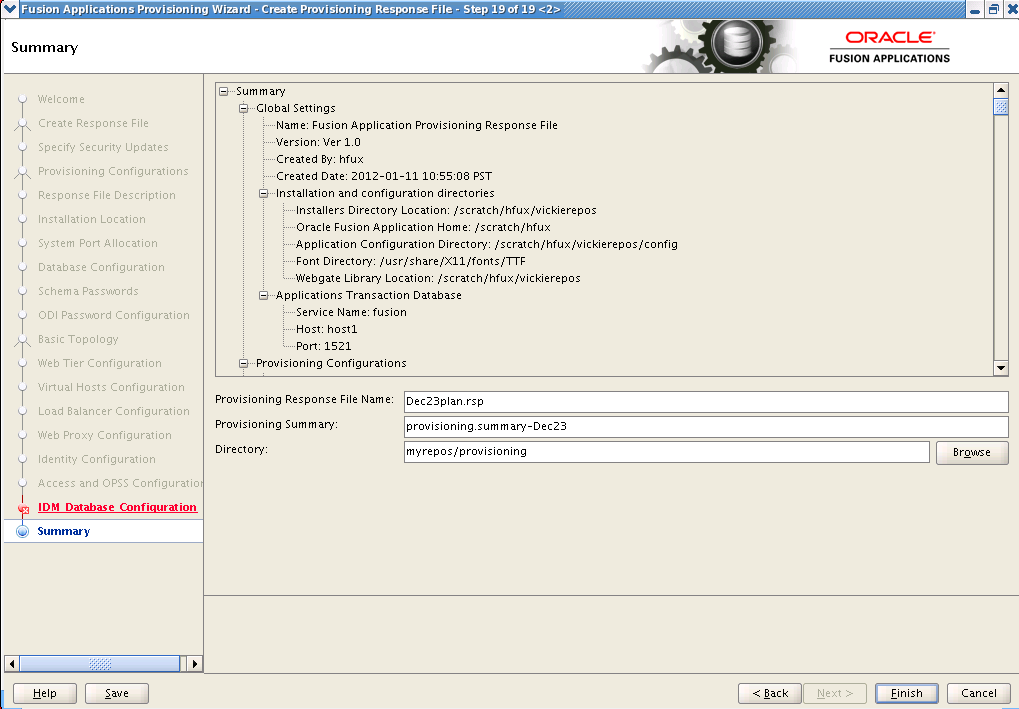Select the Service Name: fusion row
1019x709 pixels.
pyautogui.click(x=351, y=313)
